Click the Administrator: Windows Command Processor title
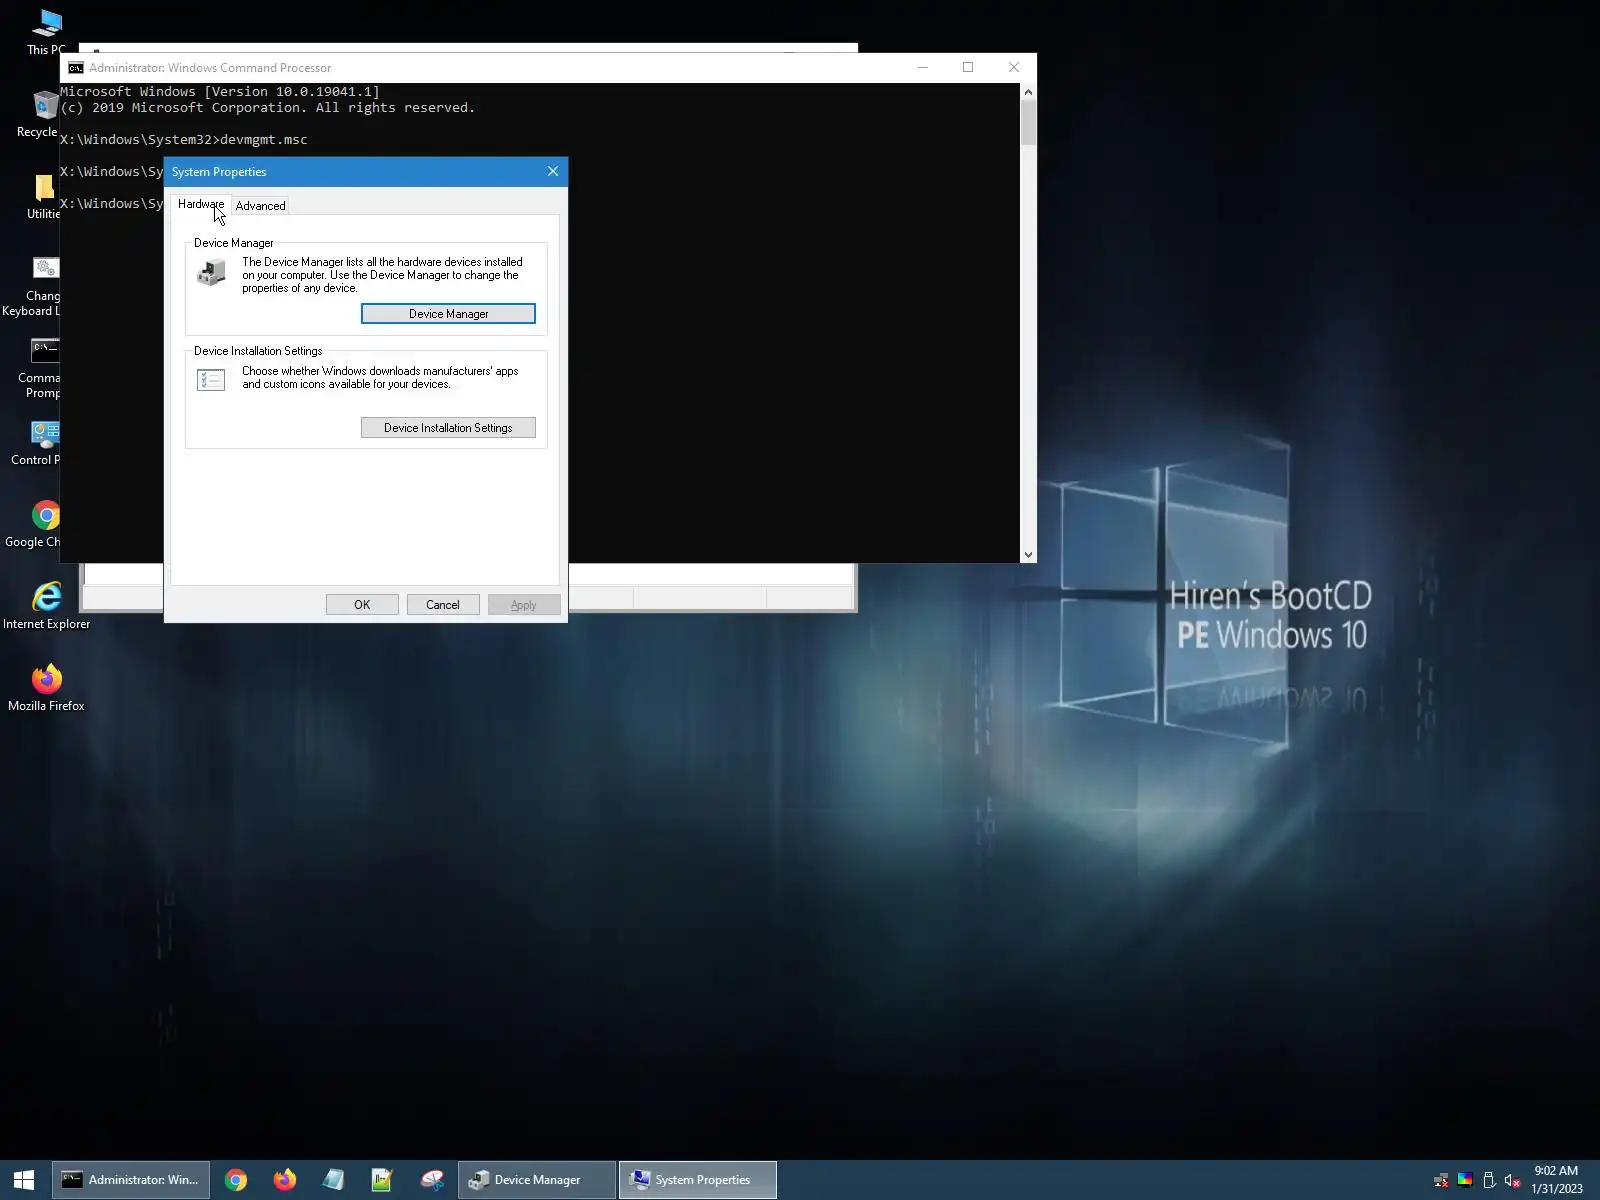This screenshot has height=1200, width=1600. click(210, 68)
